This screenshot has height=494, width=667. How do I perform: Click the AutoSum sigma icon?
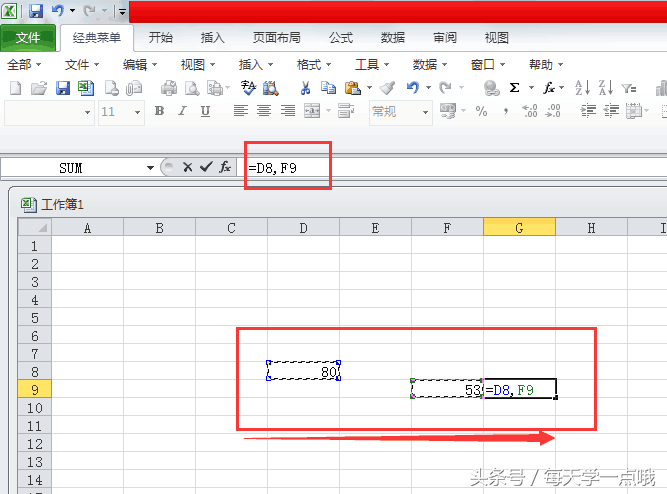pyautogui.click(x=514, y=88)
